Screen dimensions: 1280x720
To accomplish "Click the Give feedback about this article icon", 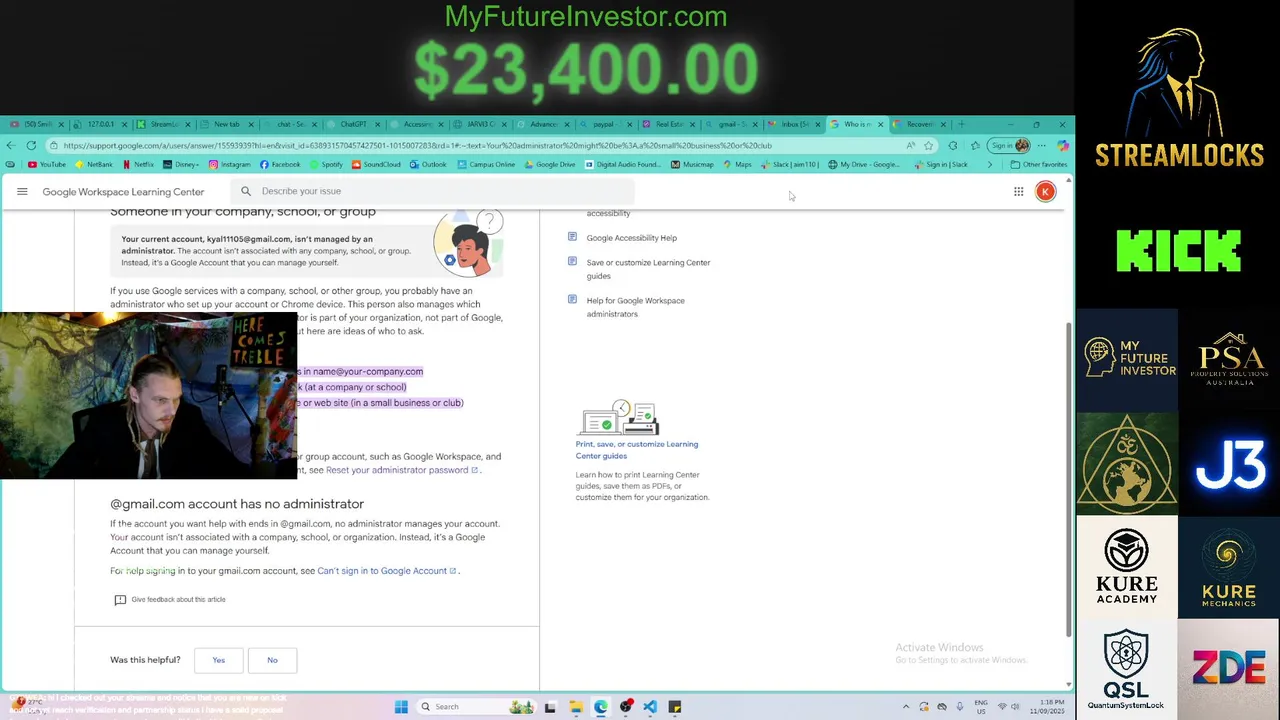I will pyautogui.click(x=120, y=599).
